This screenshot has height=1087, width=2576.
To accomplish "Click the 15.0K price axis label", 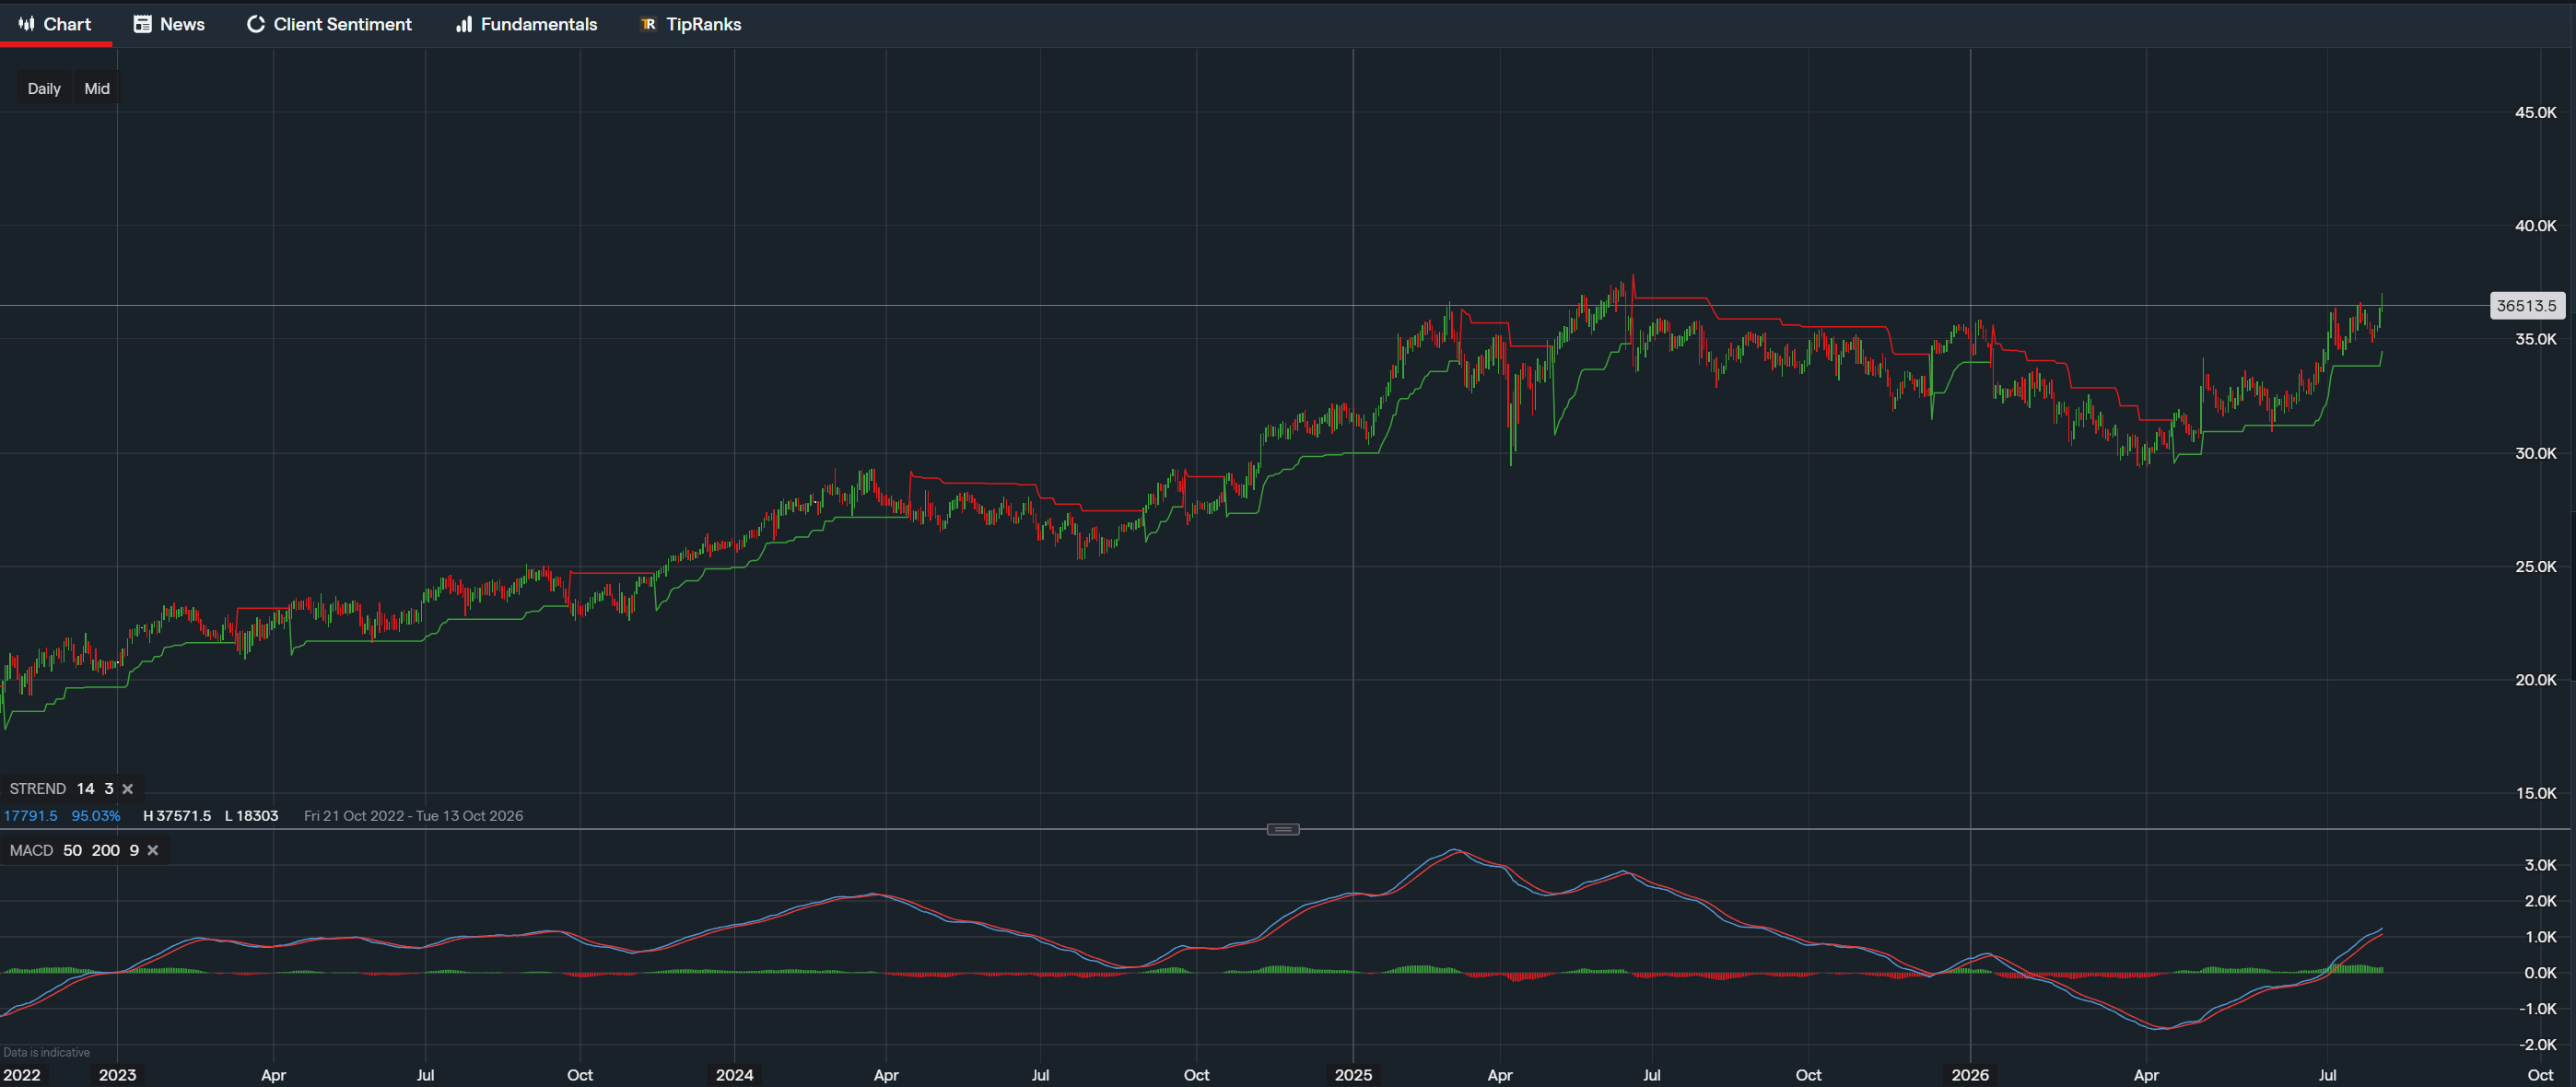I will (x=2535, y=793).
